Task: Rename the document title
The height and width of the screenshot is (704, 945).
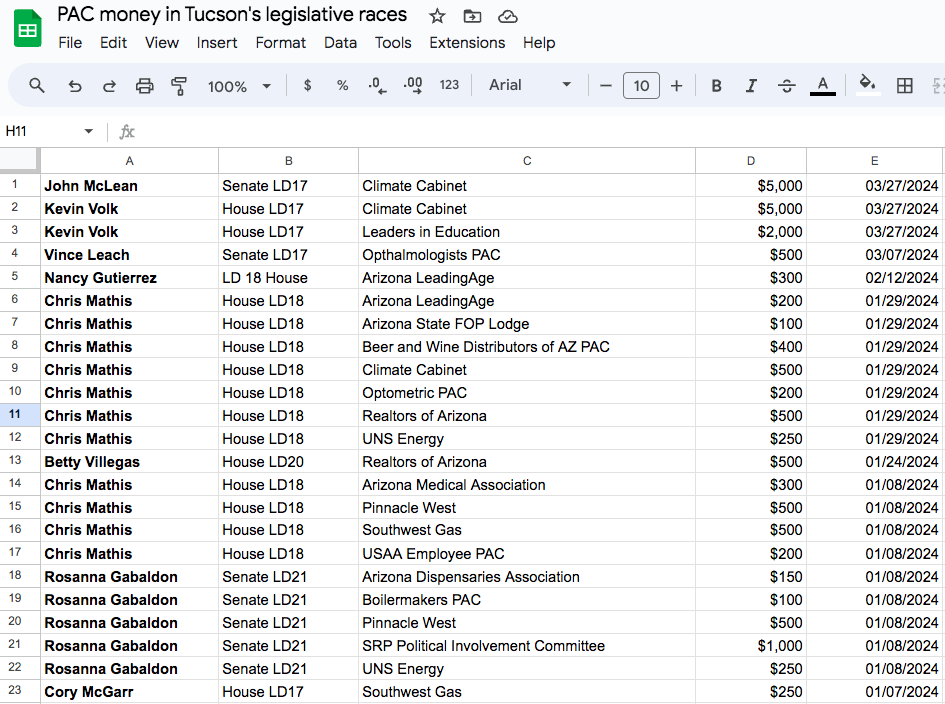Action: (x=232, y=14)
